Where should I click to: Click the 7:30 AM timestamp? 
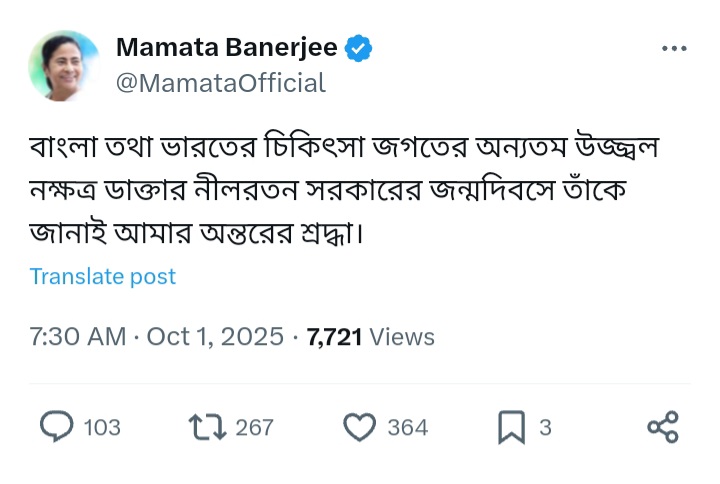[x=77, y=337]
